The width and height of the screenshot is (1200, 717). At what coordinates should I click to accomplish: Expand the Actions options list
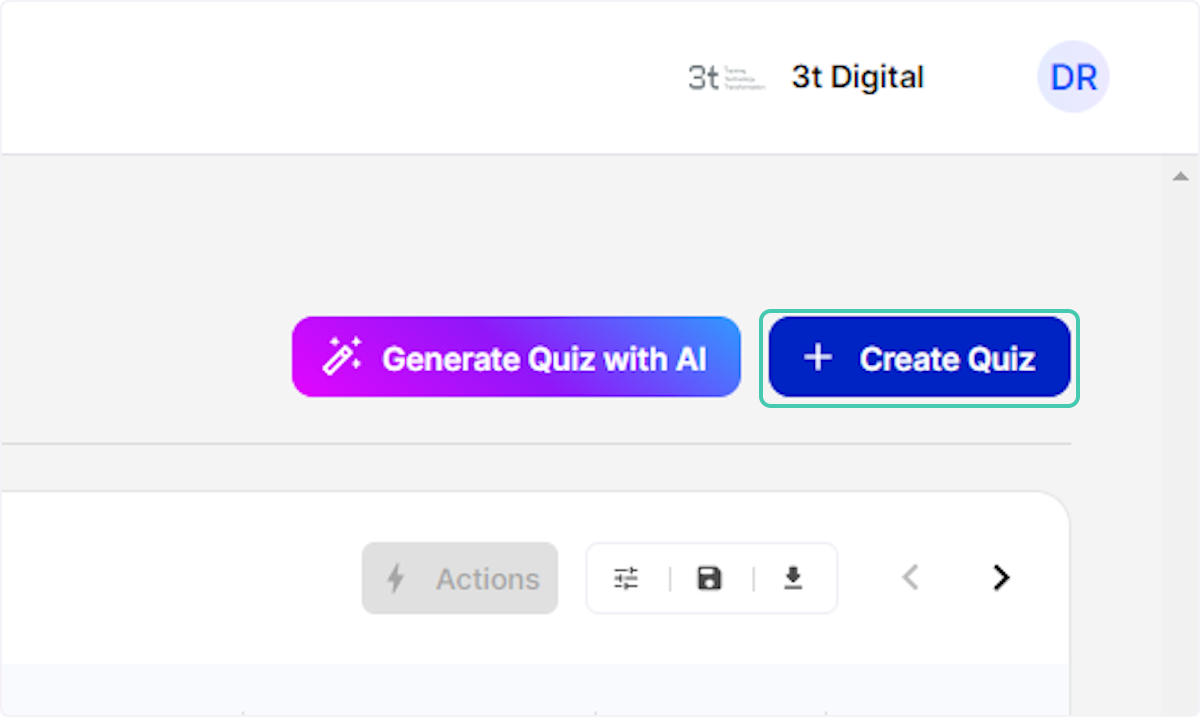(x=460, y=578)
